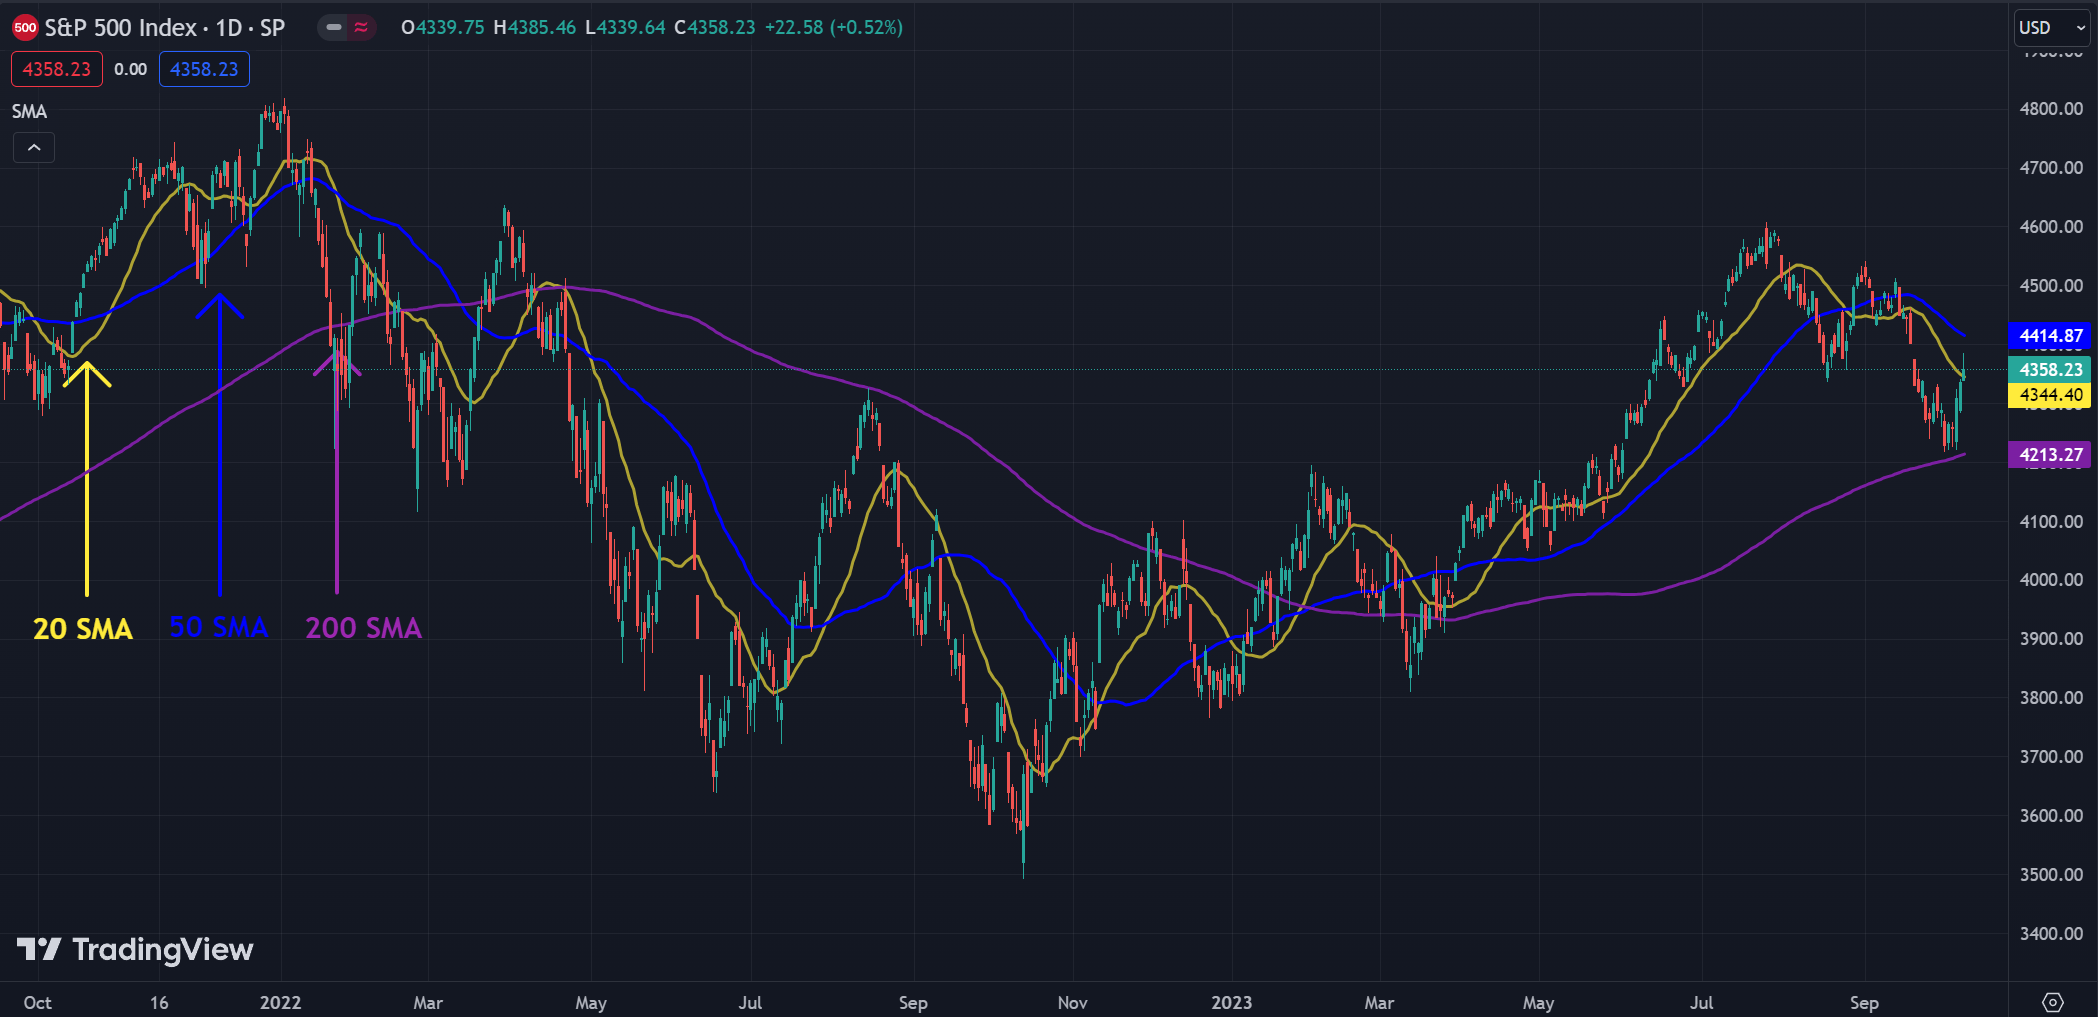This screenshot has width=2098, height=1017.
Task: Click the Nov label on time axis
Action: tap(1072, 1003)
